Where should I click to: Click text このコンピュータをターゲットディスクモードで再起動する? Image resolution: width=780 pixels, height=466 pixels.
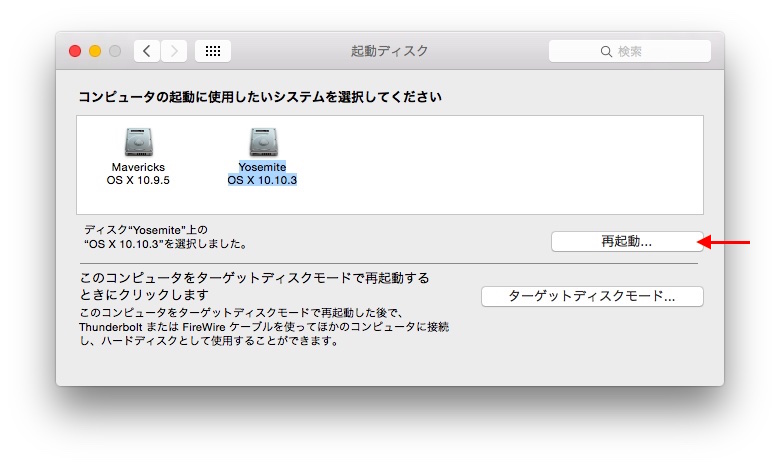click(x=254, y=278)
